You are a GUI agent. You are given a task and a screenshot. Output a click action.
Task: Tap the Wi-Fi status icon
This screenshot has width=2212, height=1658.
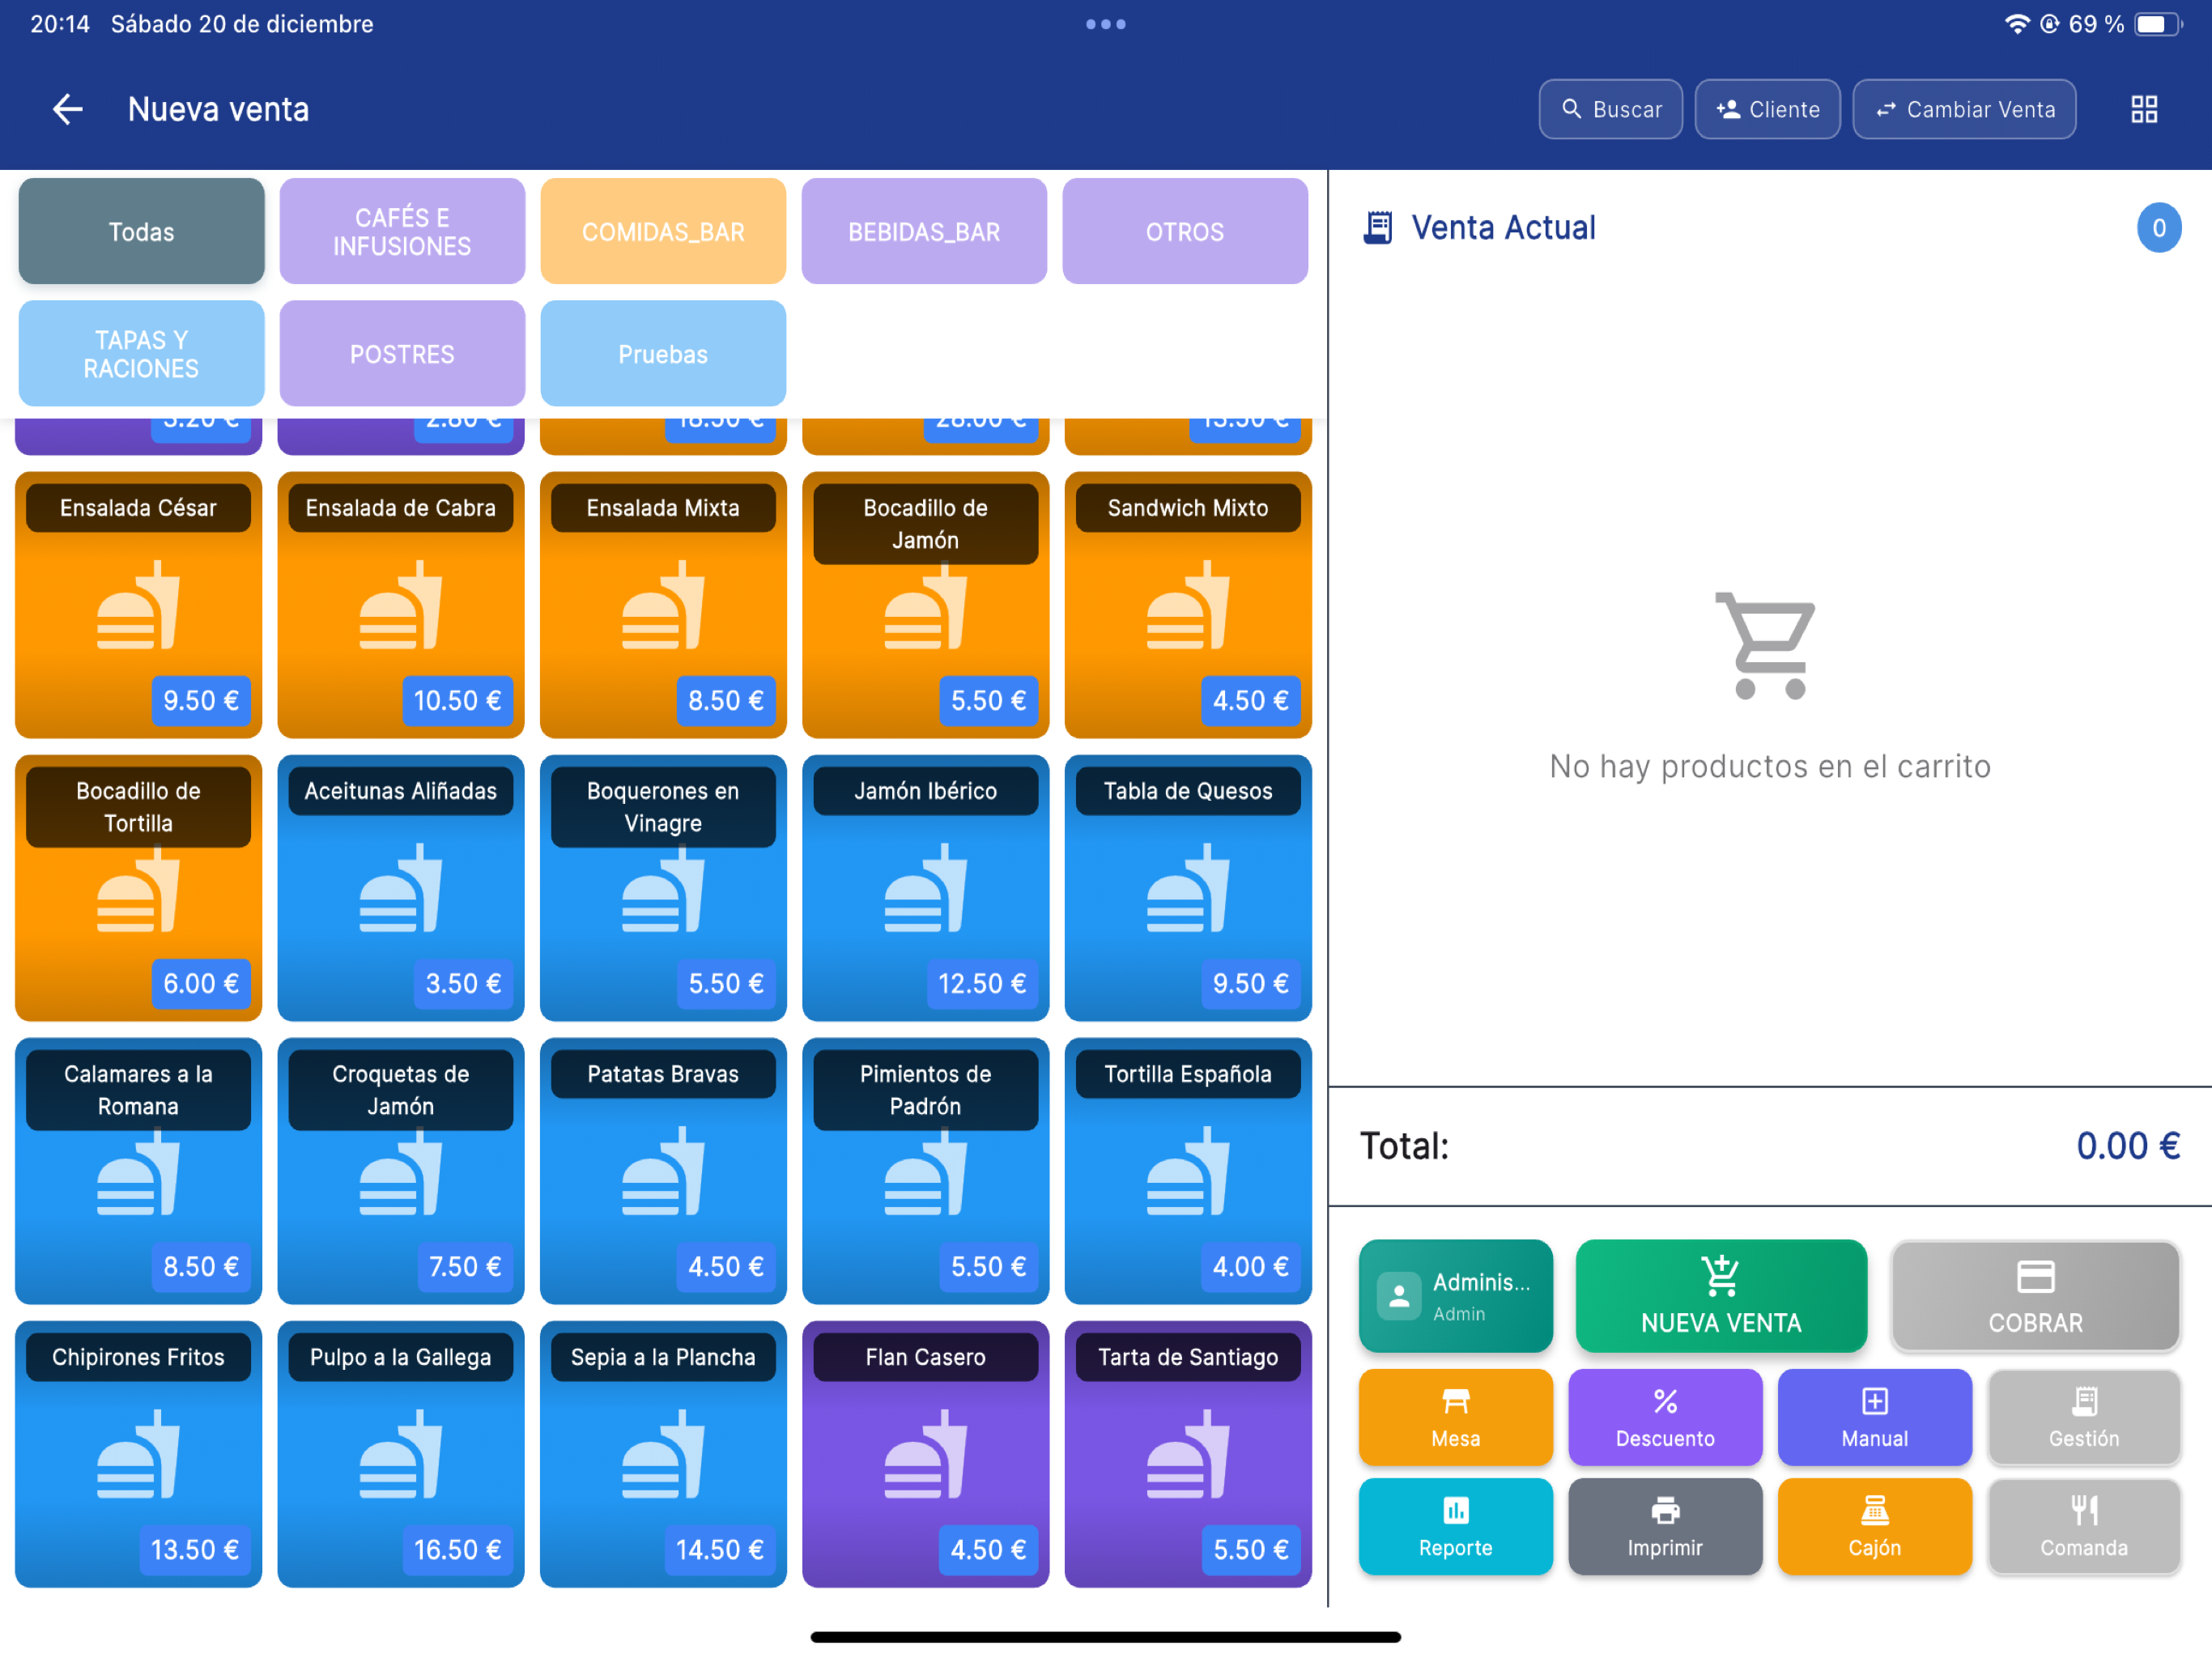pos(2017,24)
